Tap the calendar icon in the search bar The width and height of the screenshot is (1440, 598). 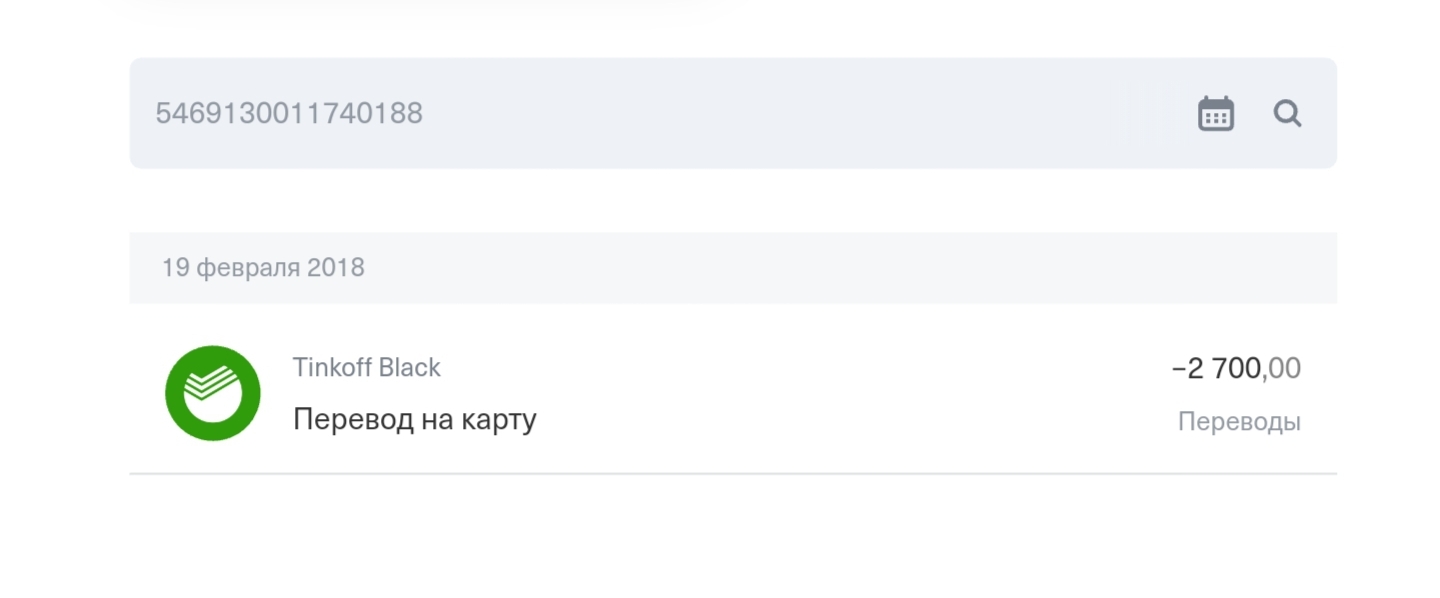coord(1214,113)
